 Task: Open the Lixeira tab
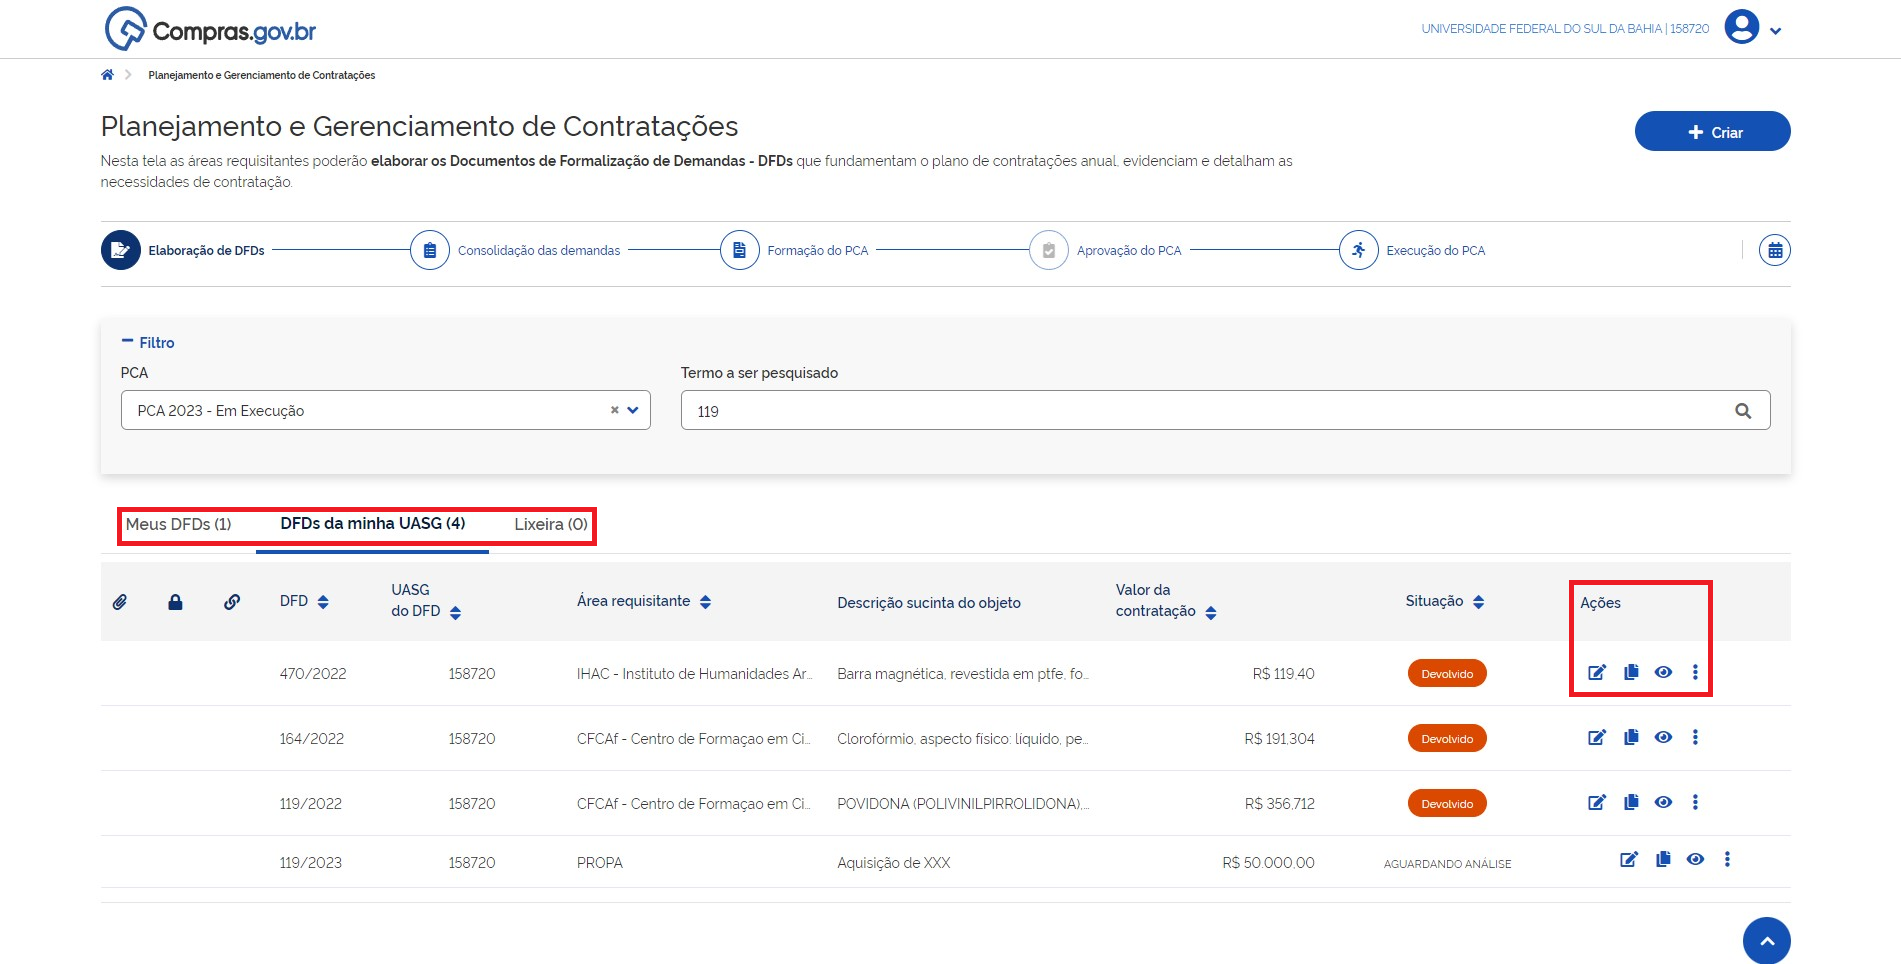pos(550,525)
